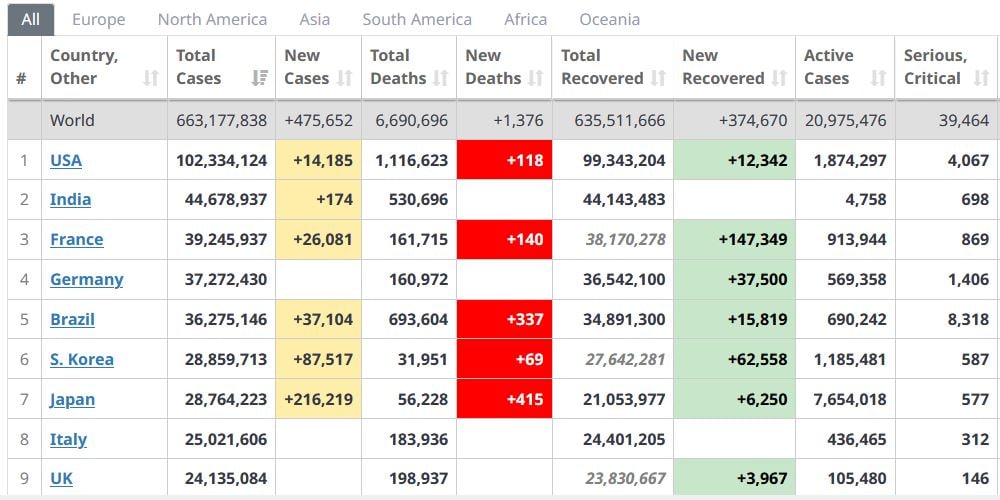
Task: Sort by Total Cases using its arrows icon
Action: 260,78
